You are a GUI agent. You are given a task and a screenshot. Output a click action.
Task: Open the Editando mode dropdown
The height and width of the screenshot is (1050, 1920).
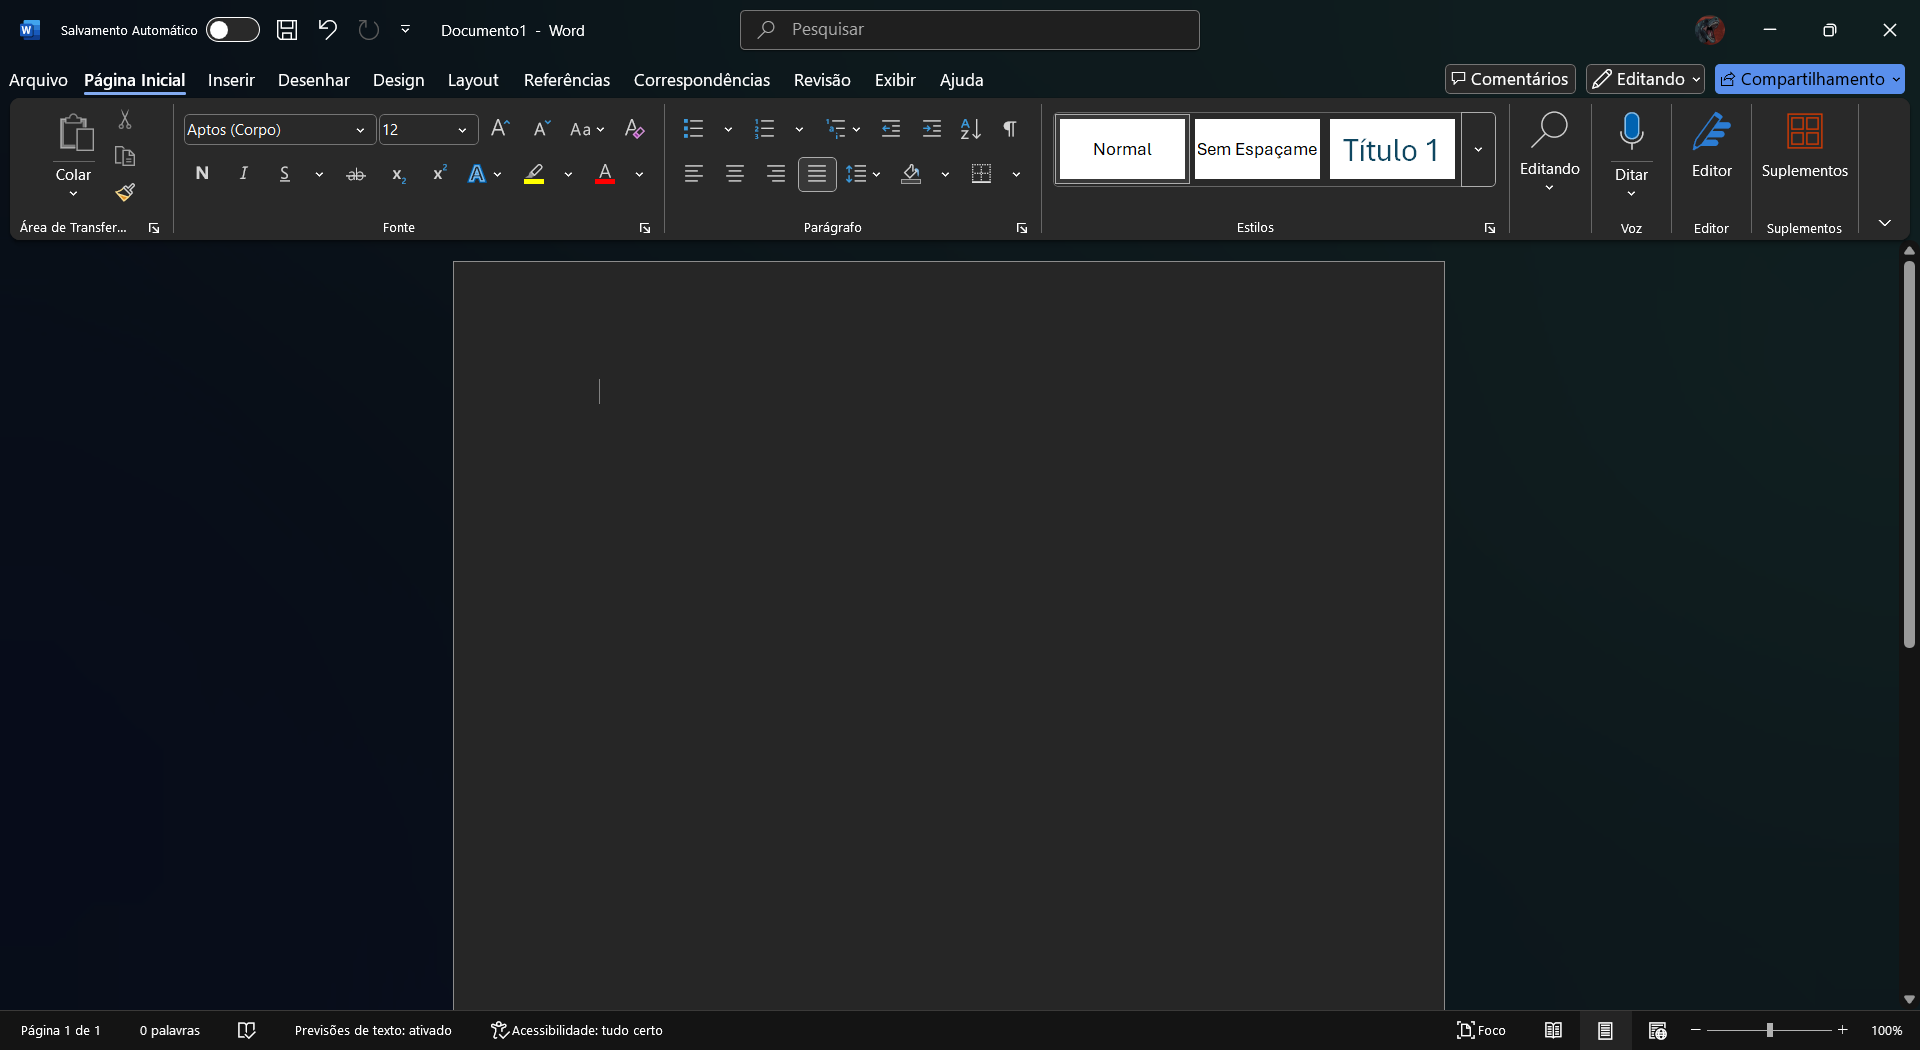click(1646, 79)
